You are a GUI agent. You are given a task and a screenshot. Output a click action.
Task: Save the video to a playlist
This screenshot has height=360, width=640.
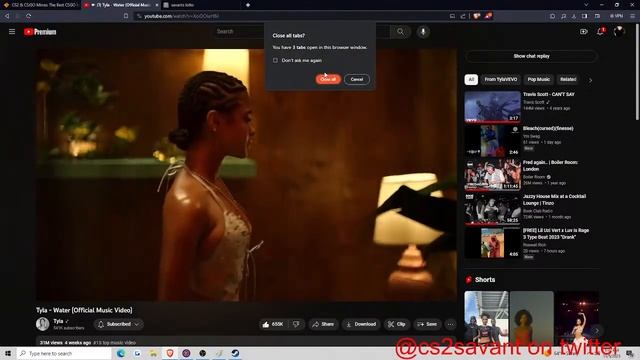pos(427,324)
